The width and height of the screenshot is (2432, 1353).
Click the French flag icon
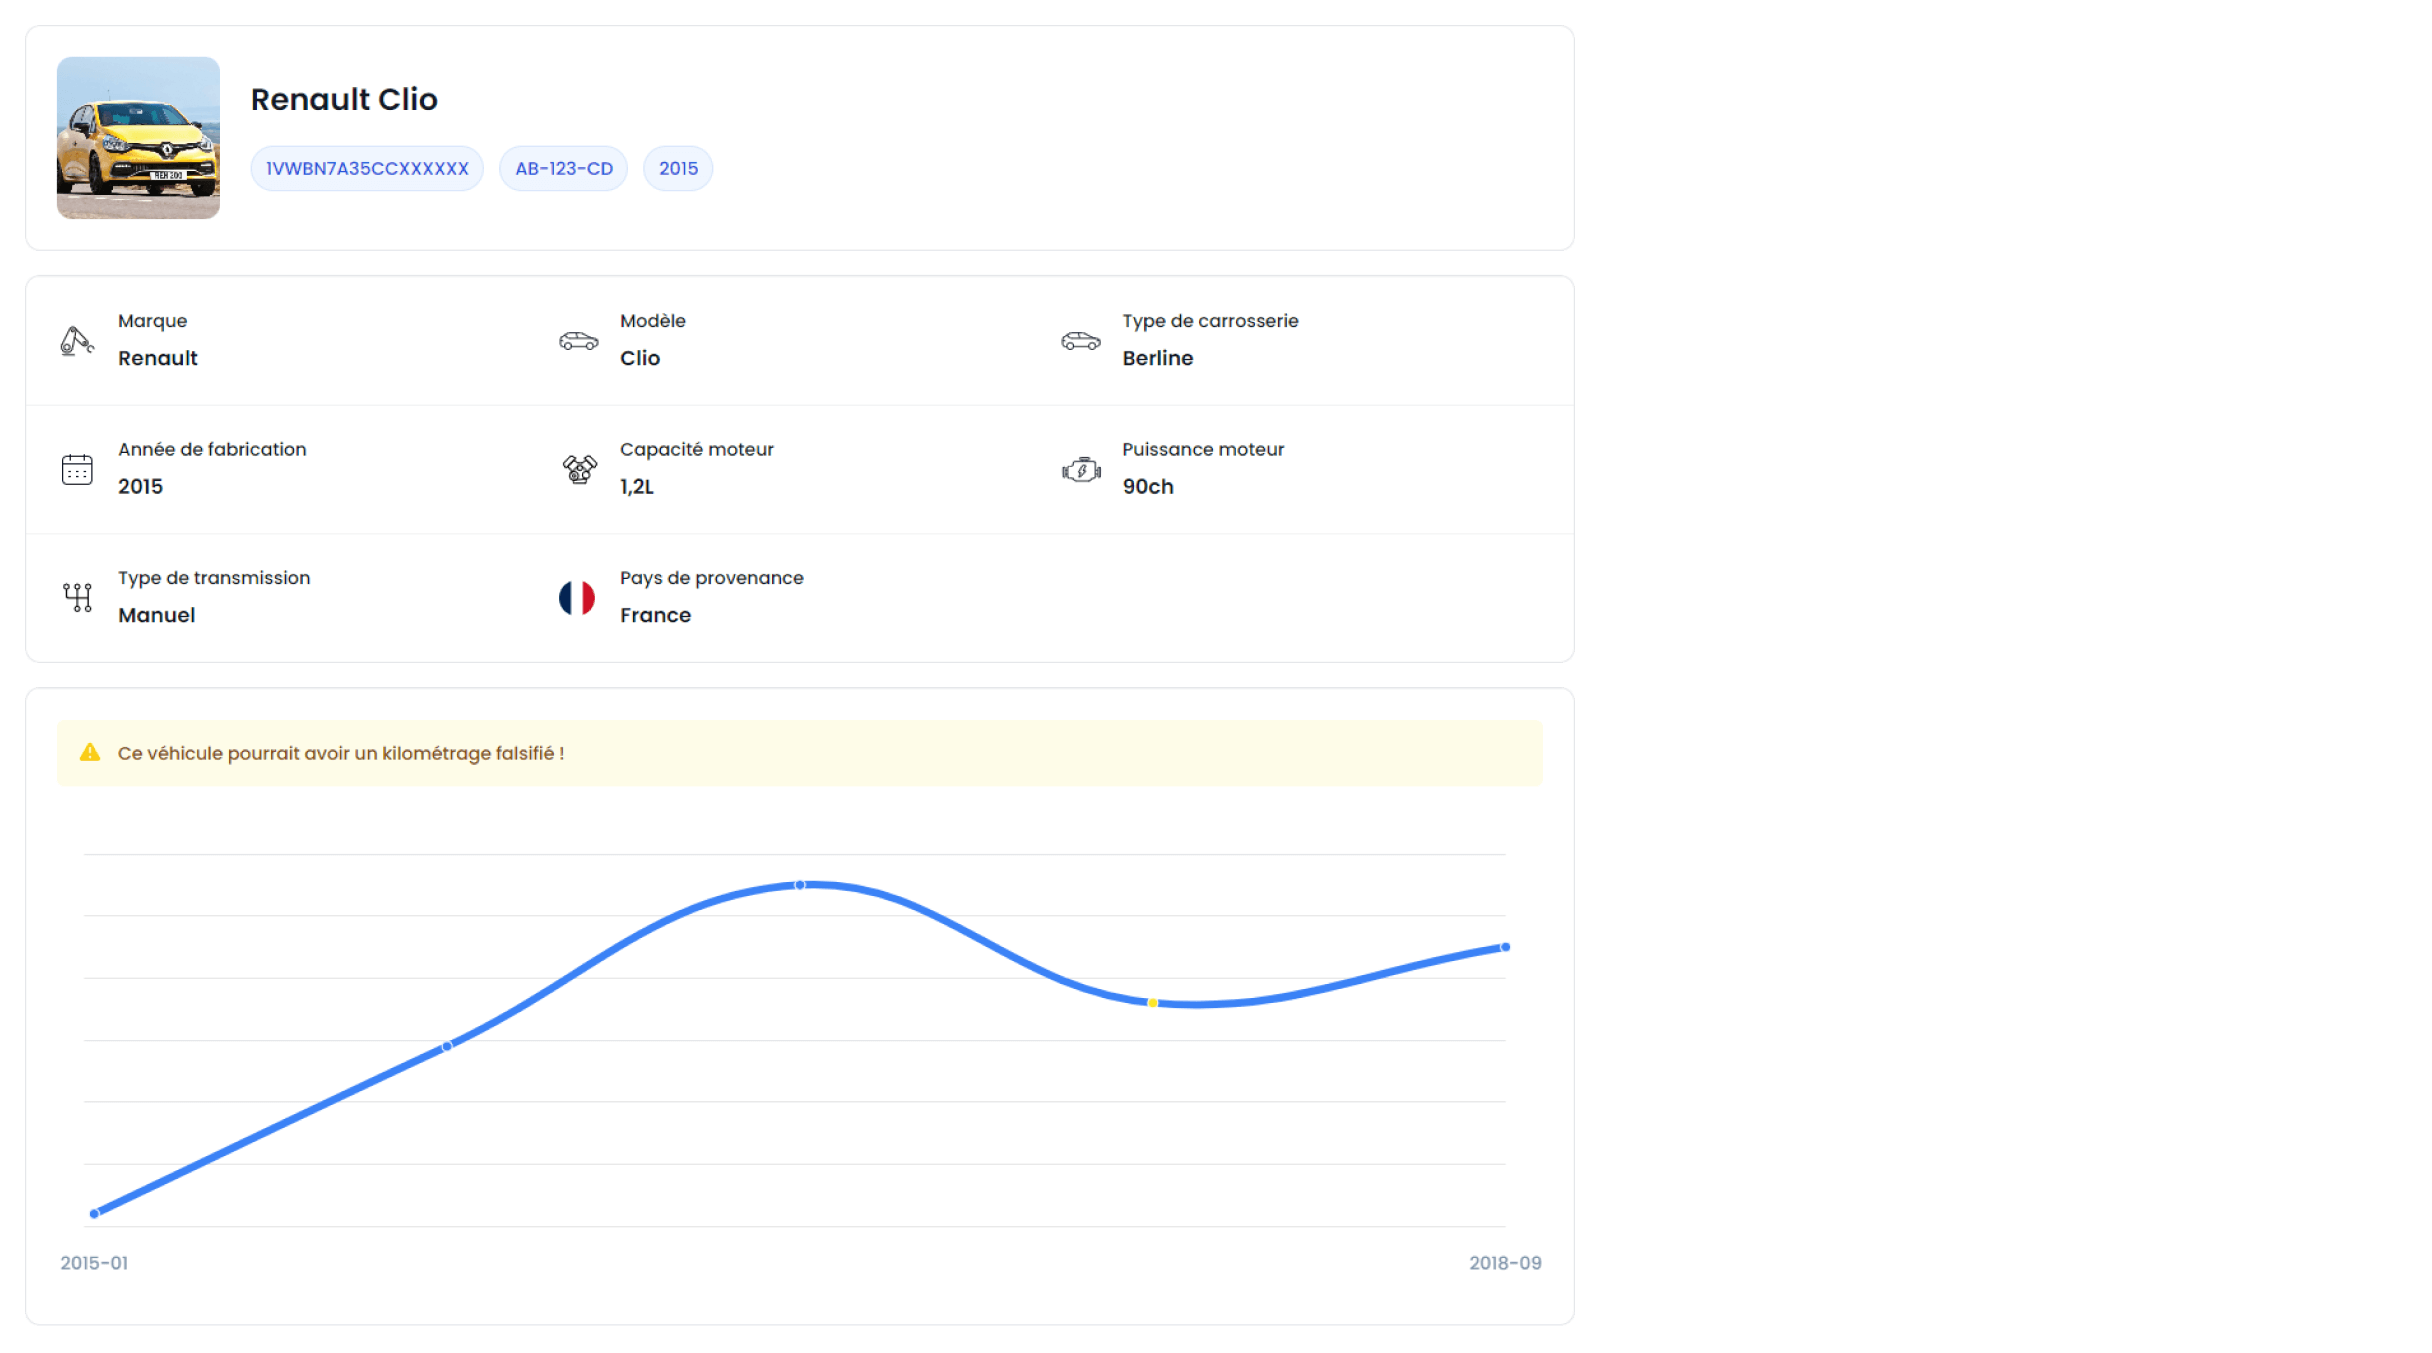(577, 598)
